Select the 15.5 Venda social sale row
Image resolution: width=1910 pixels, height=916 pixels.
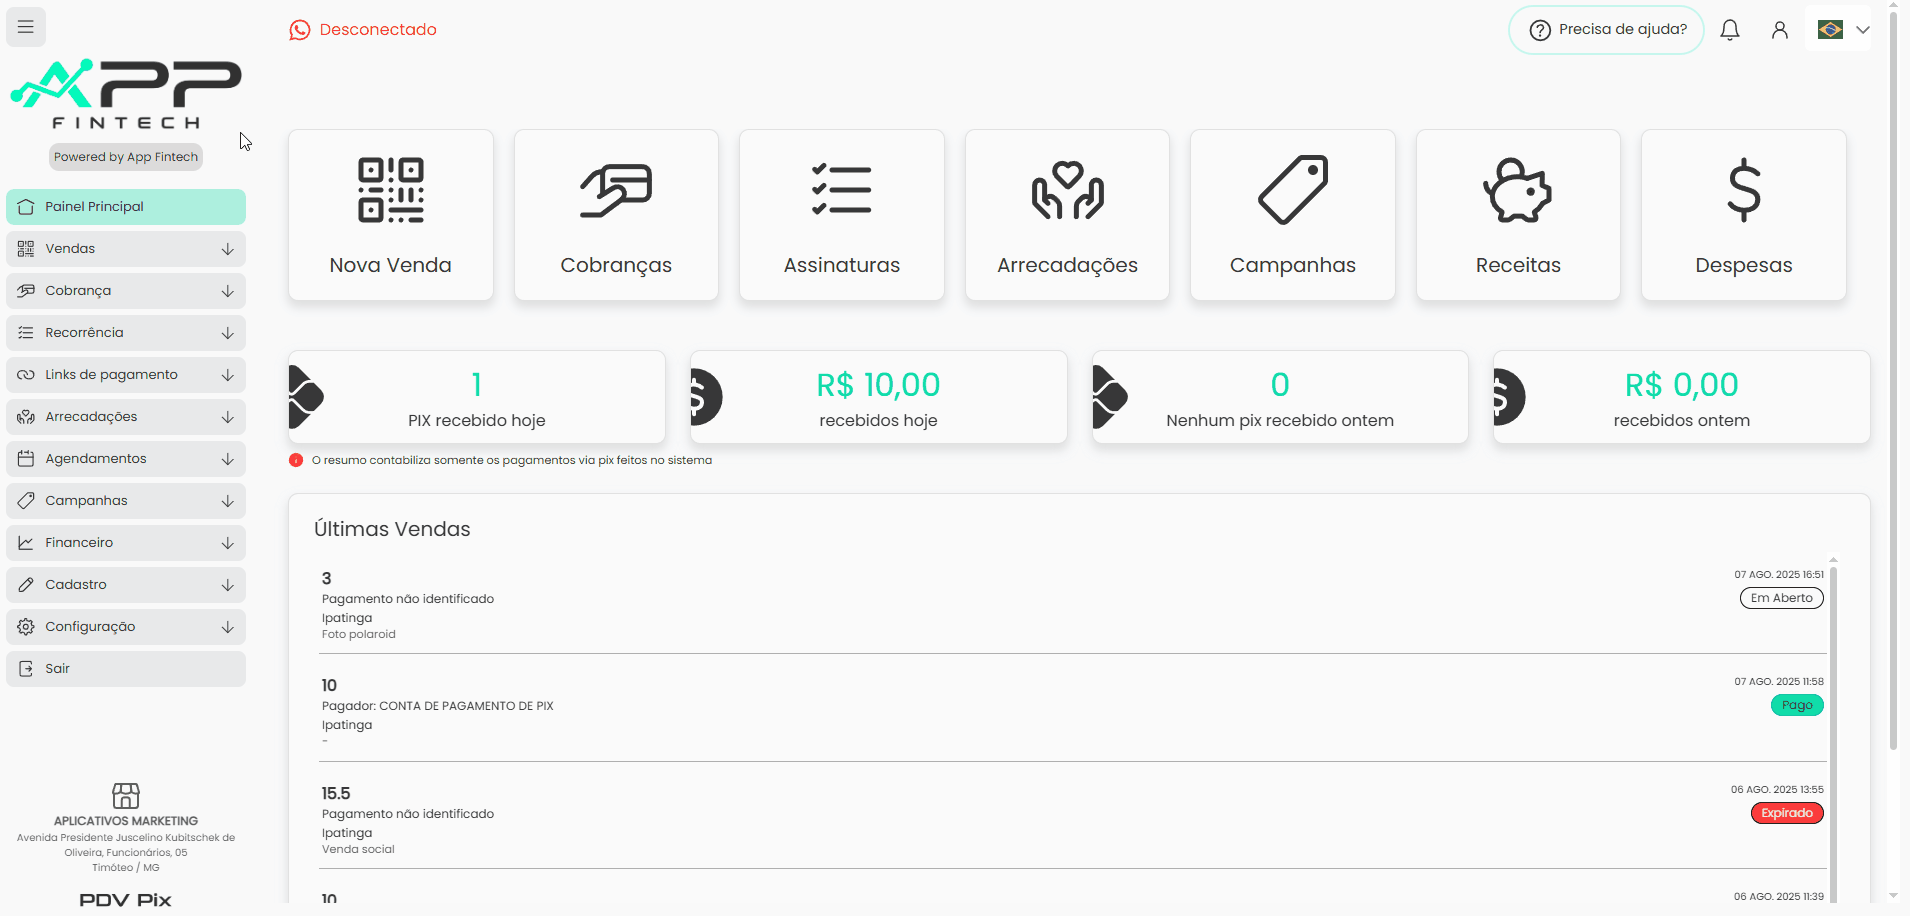pyautogui.click(x=1072, y=821)
